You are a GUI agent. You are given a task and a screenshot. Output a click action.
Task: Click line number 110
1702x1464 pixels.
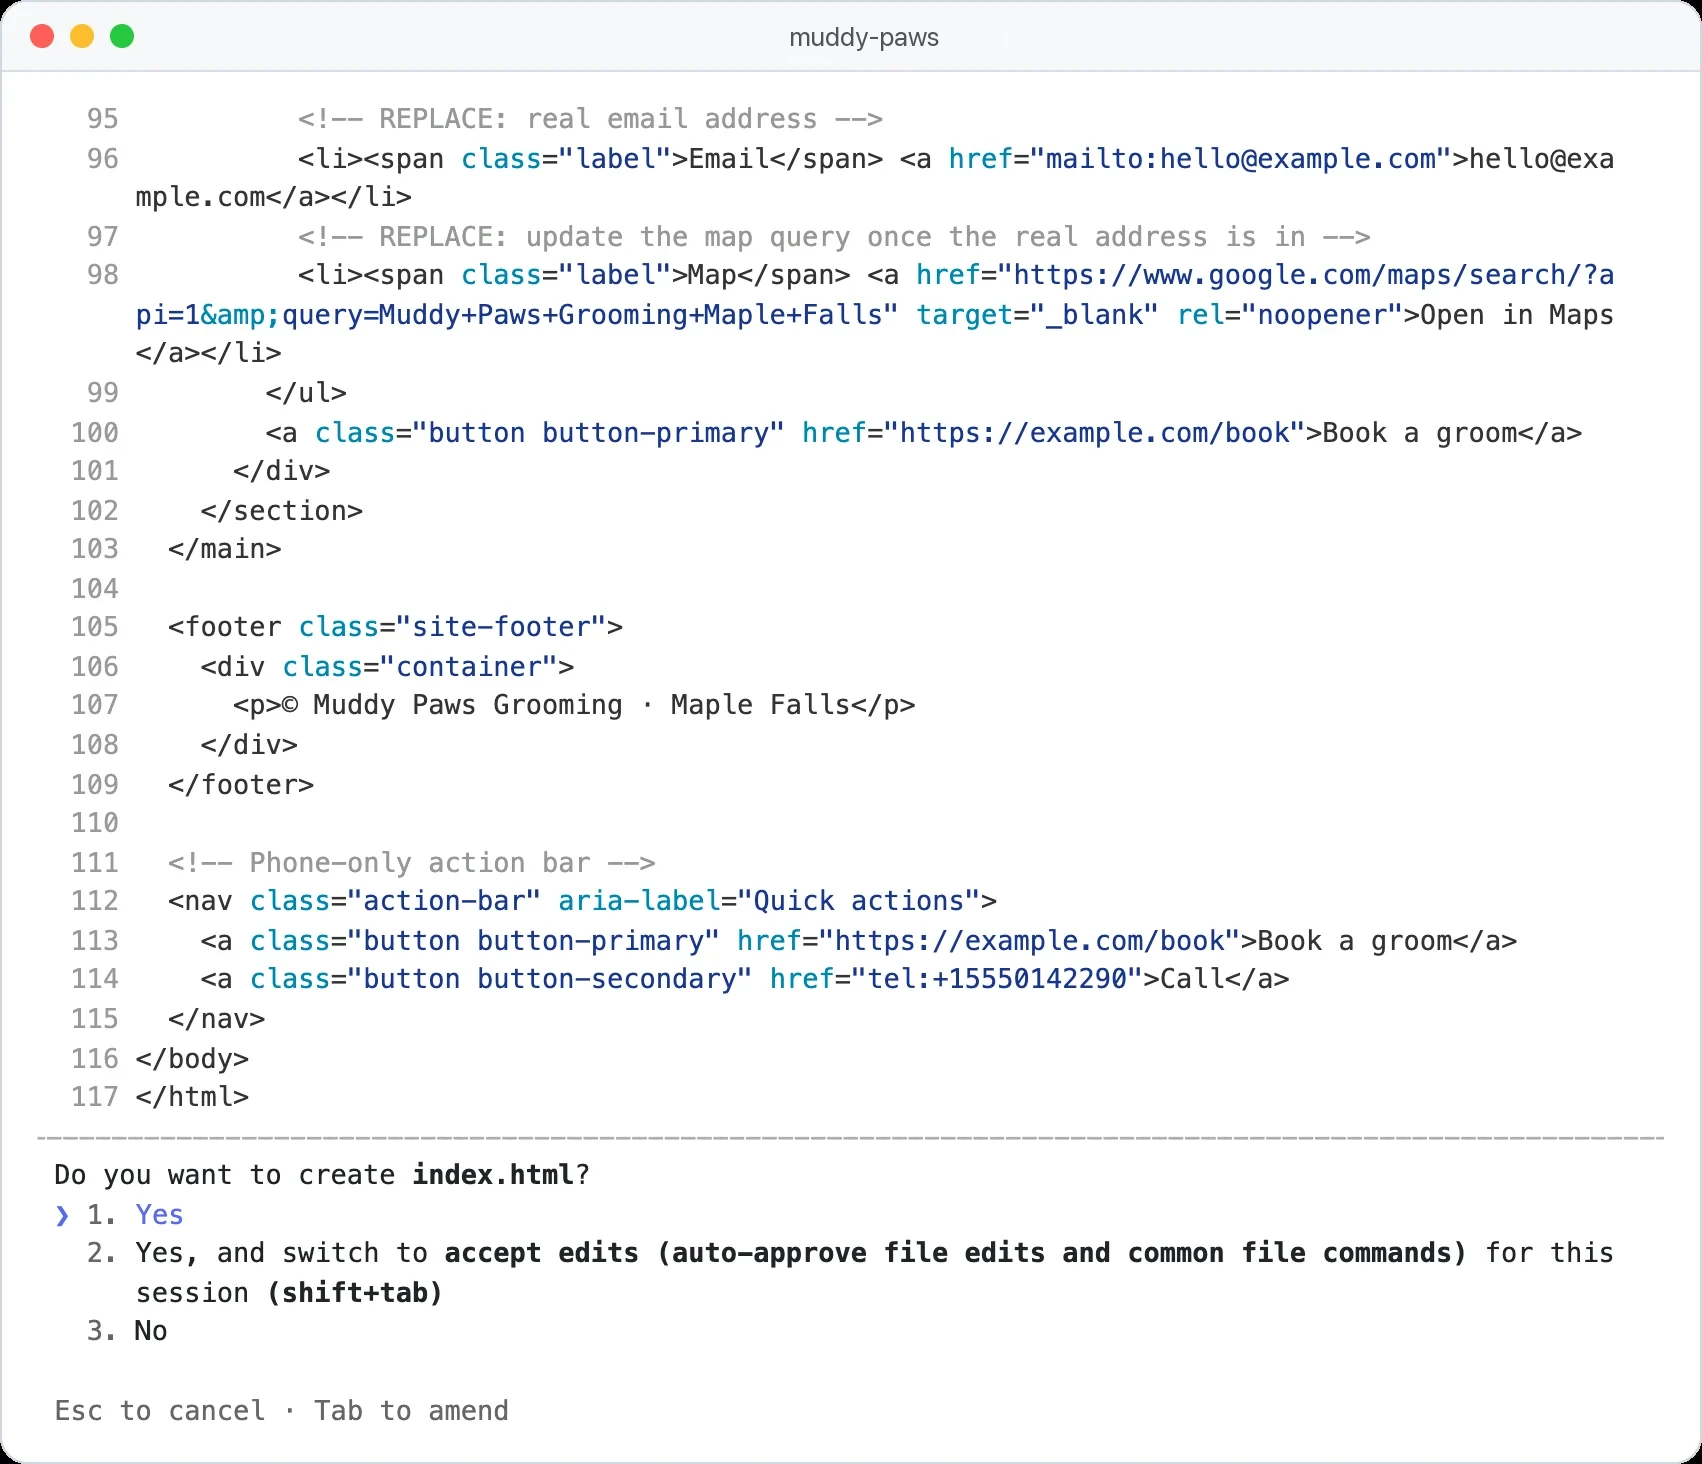click(94, 823)
